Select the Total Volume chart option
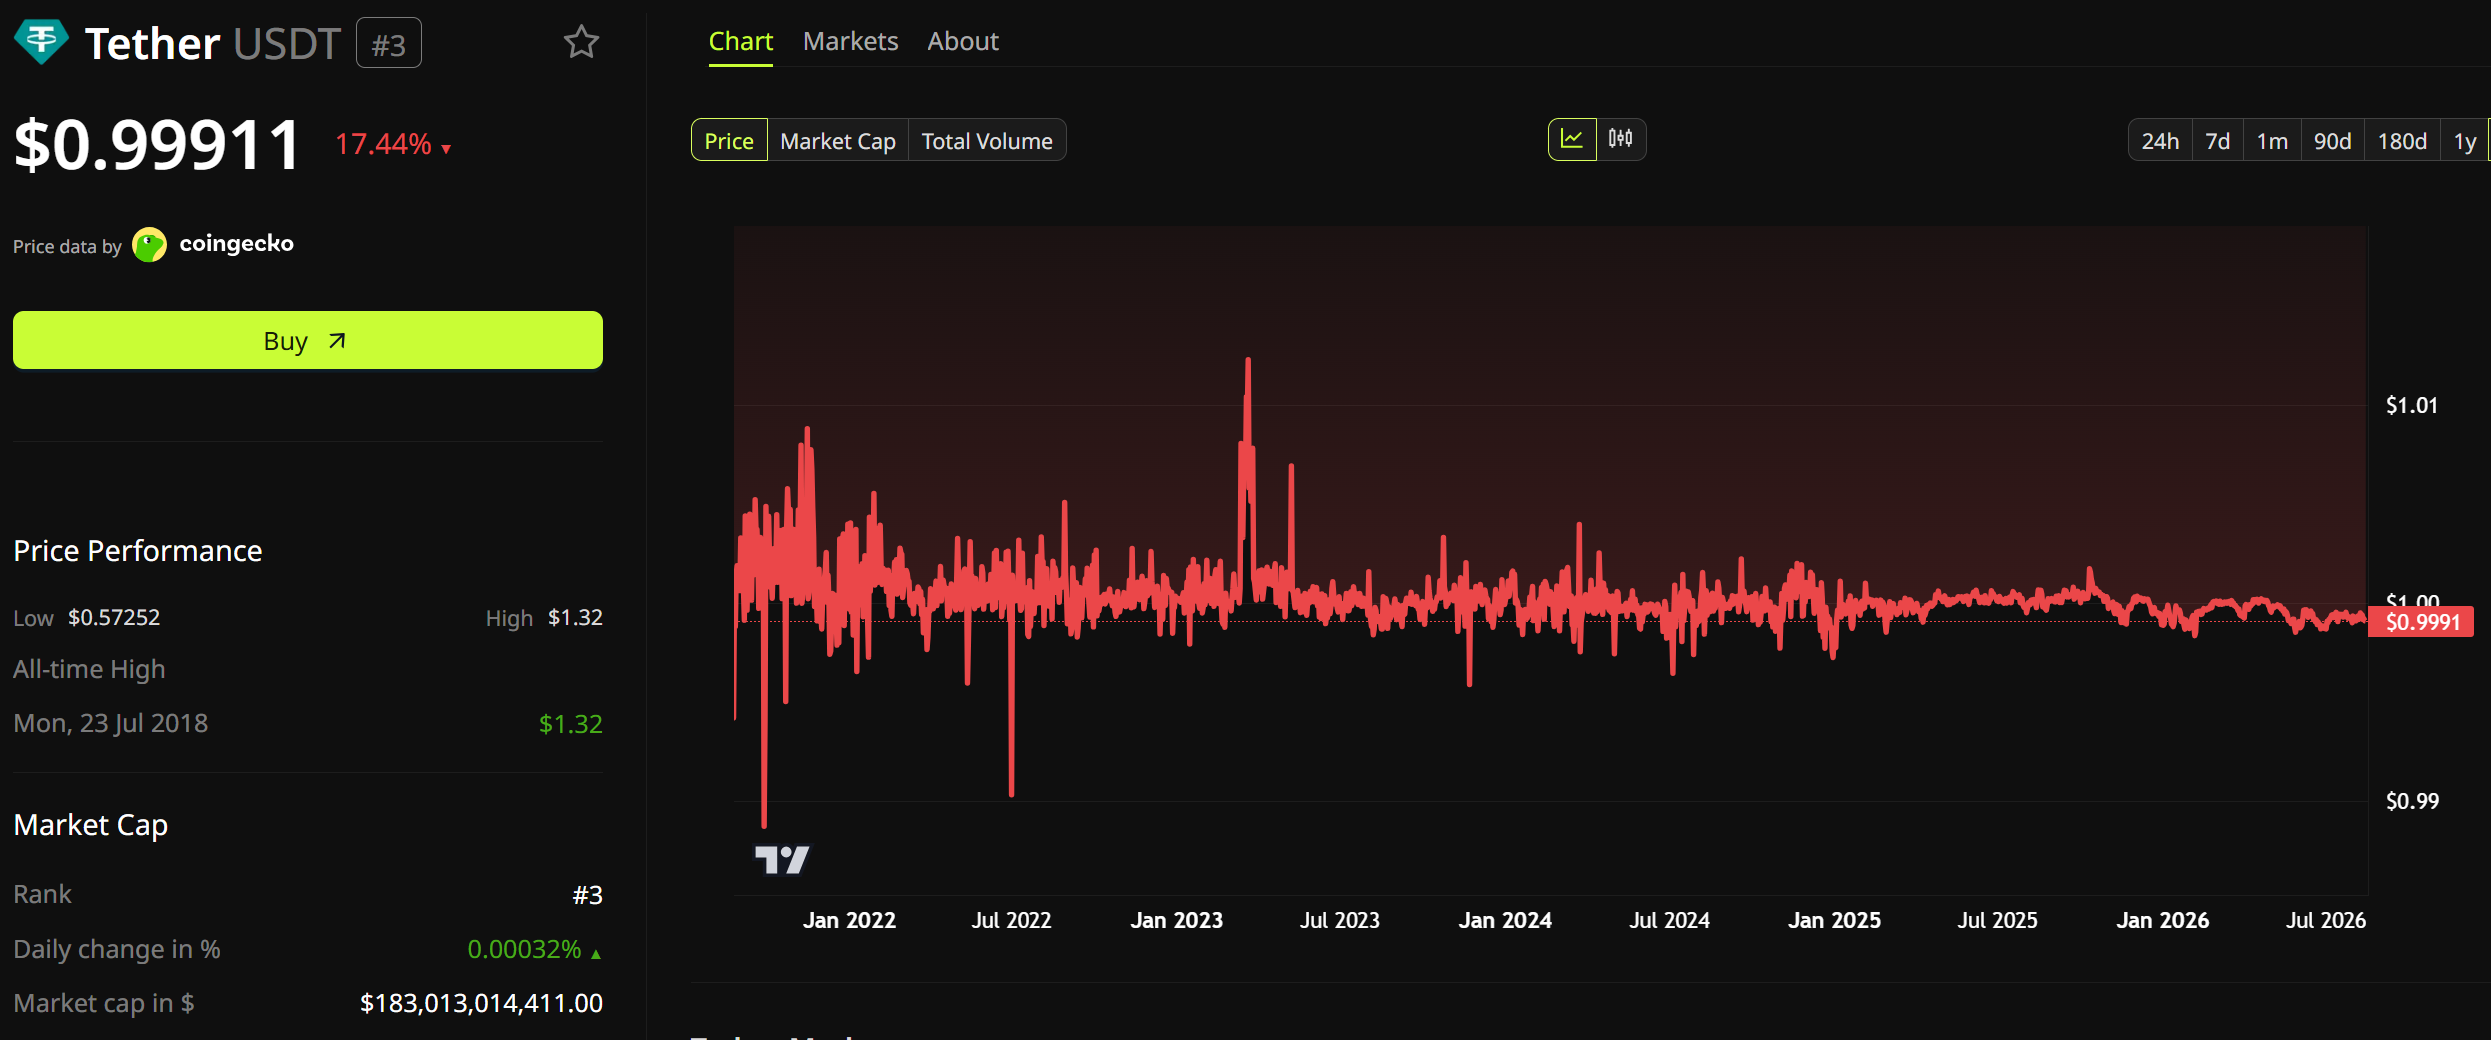 (987, 141)
